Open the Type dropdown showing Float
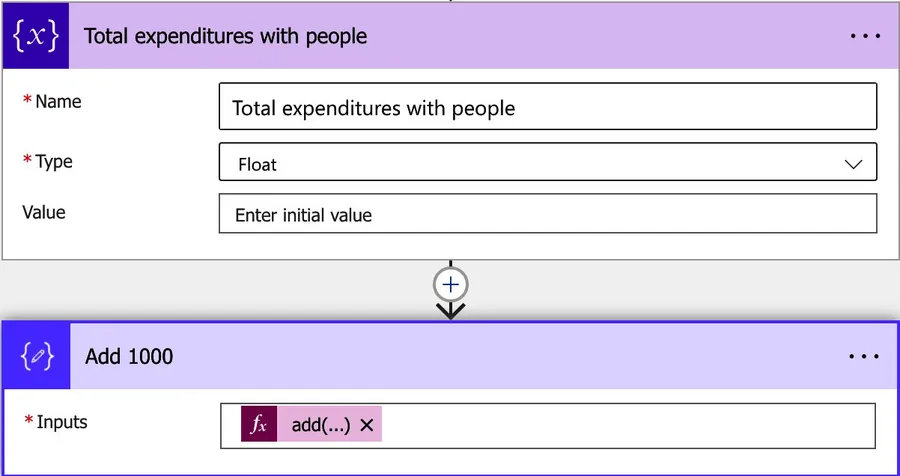This screenshot has width=900, height=476. [547, 163]
